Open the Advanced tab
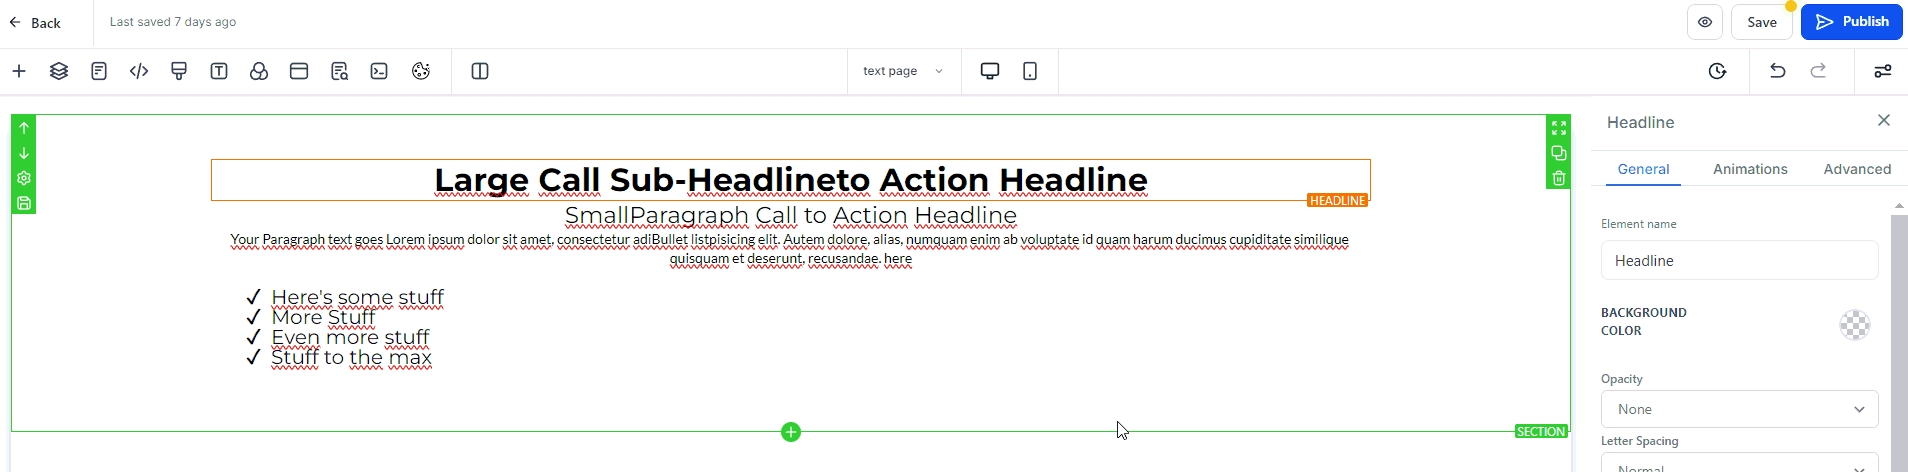 (1857, 169)
